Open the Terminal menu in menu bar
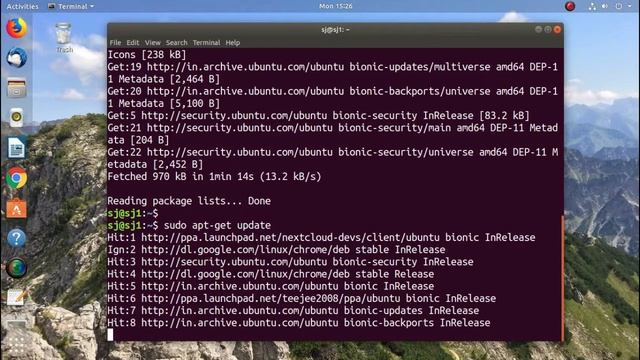The image size is (640, 360). point(206,42)
